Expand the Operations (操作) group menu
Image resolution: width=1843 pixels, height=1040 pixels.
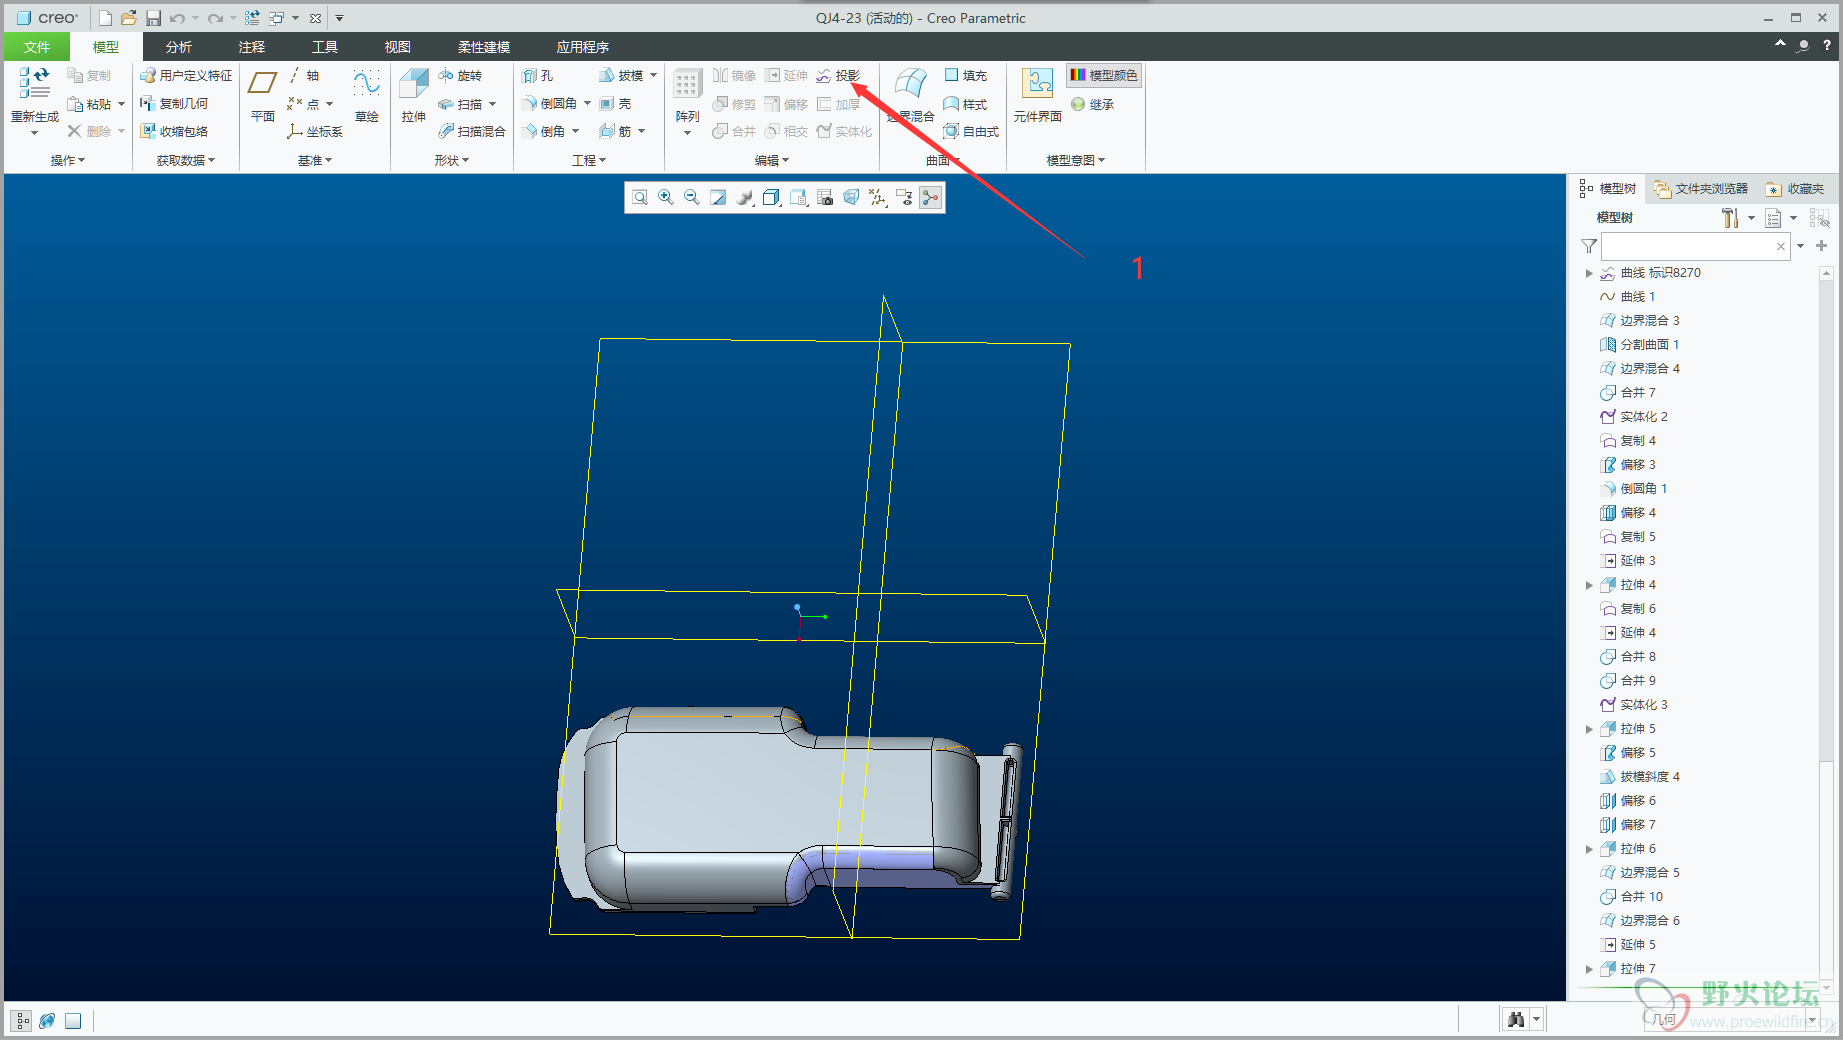point(68,160)
